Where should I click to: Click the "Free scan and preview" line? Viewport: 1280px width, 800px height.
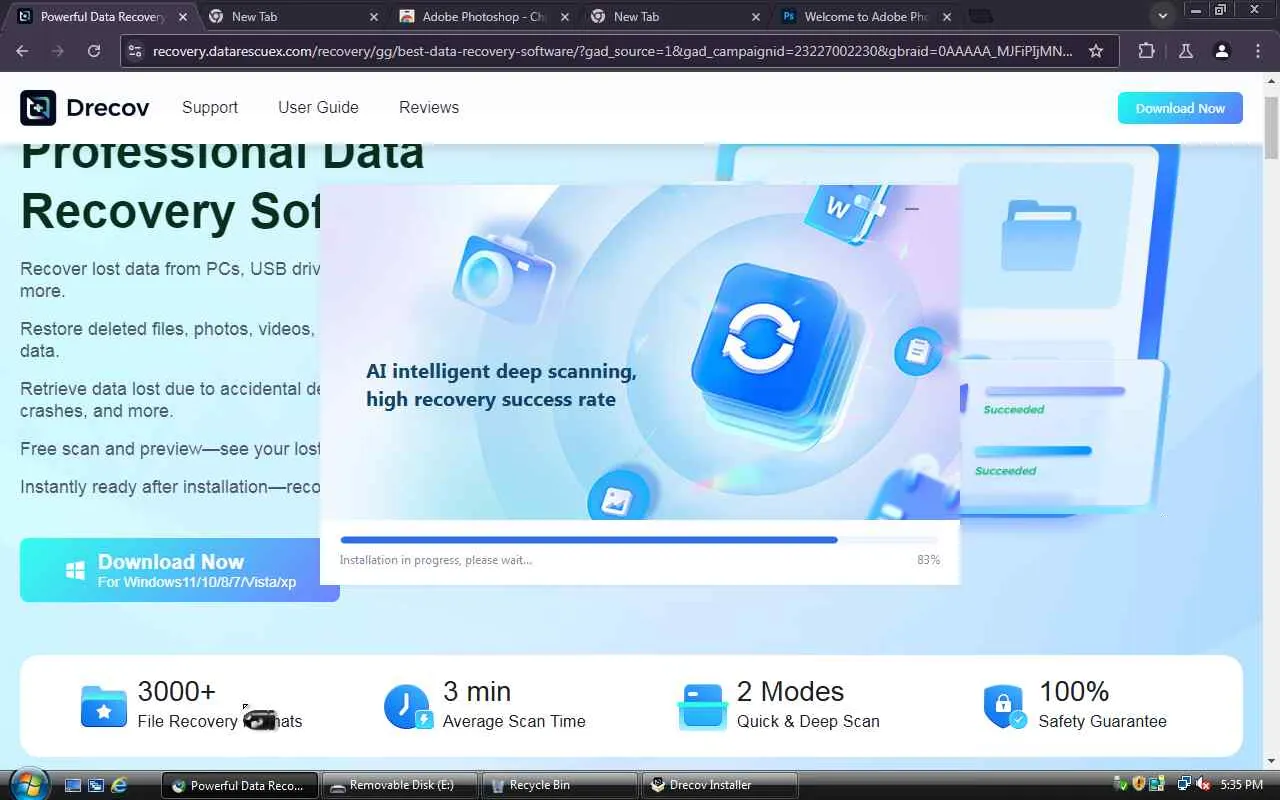click(x=170, y=449)
